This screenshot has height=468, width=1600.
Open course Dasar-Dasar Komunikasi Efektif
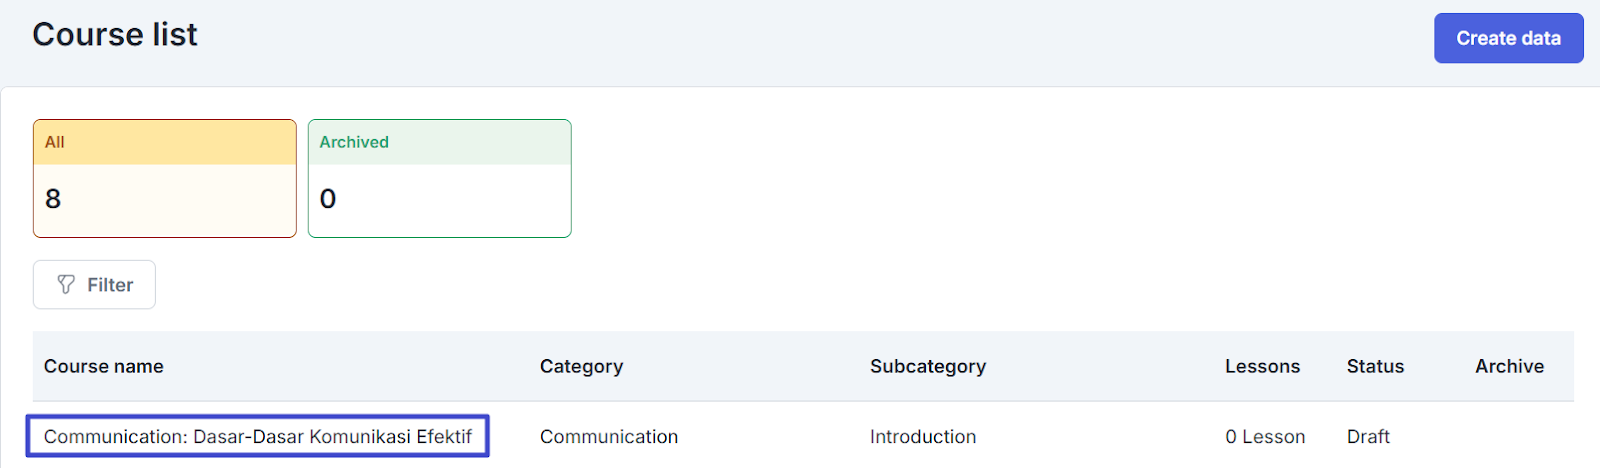258,437
